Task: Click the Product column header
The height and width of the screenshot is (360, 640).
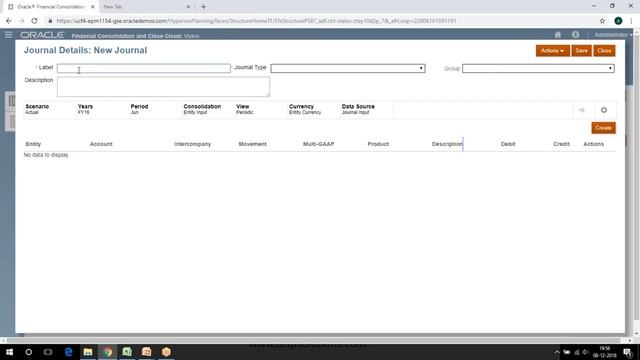Action: click(x=378, y=144)
